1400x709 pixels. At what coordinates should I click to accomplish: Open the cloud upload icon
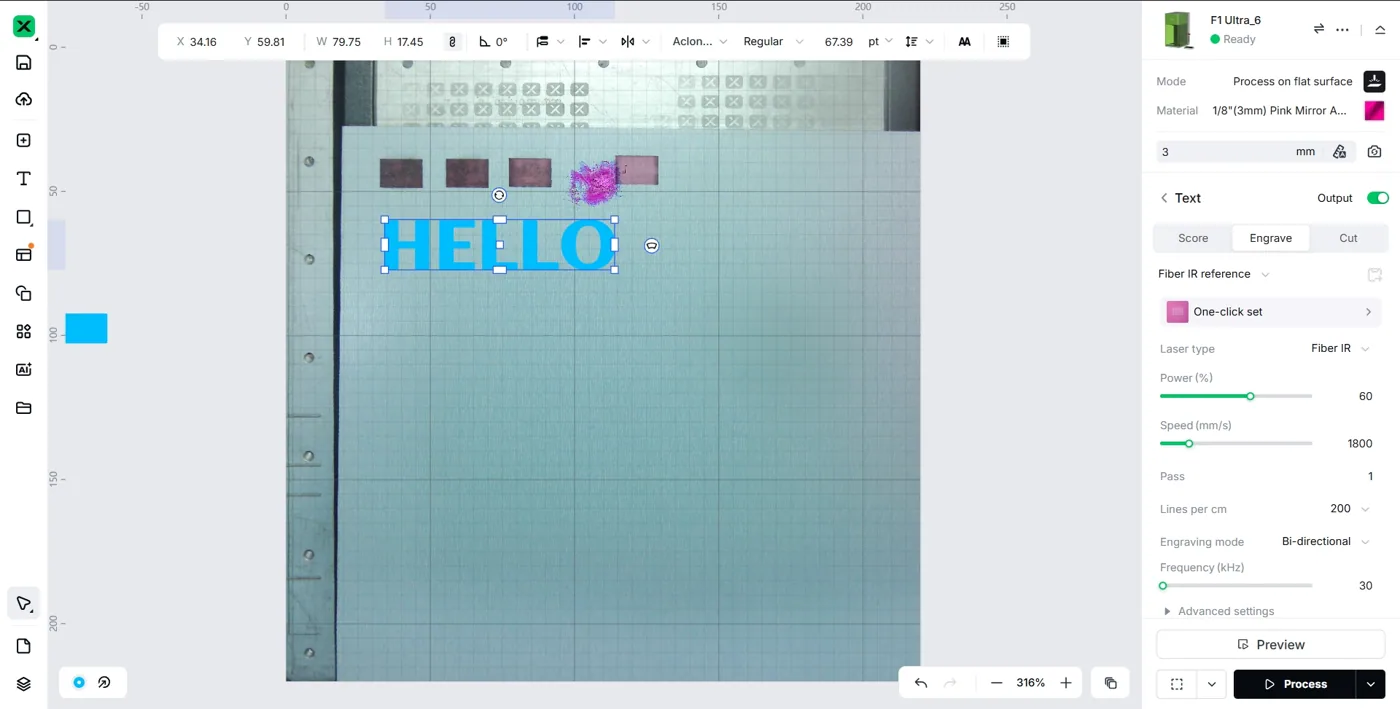point(24,99)
